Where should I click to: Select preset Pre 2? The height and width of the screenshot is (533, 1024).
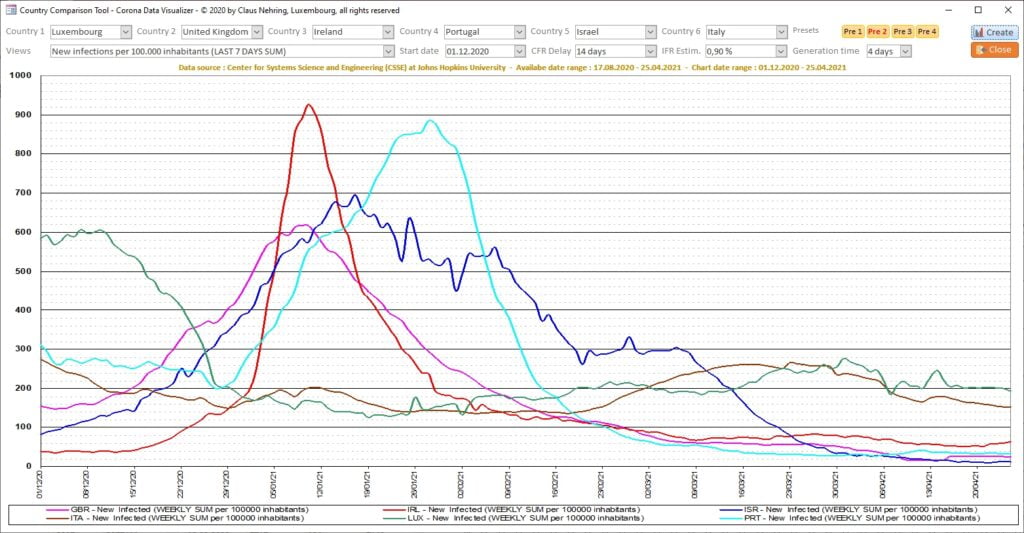[x=878, y=32]
